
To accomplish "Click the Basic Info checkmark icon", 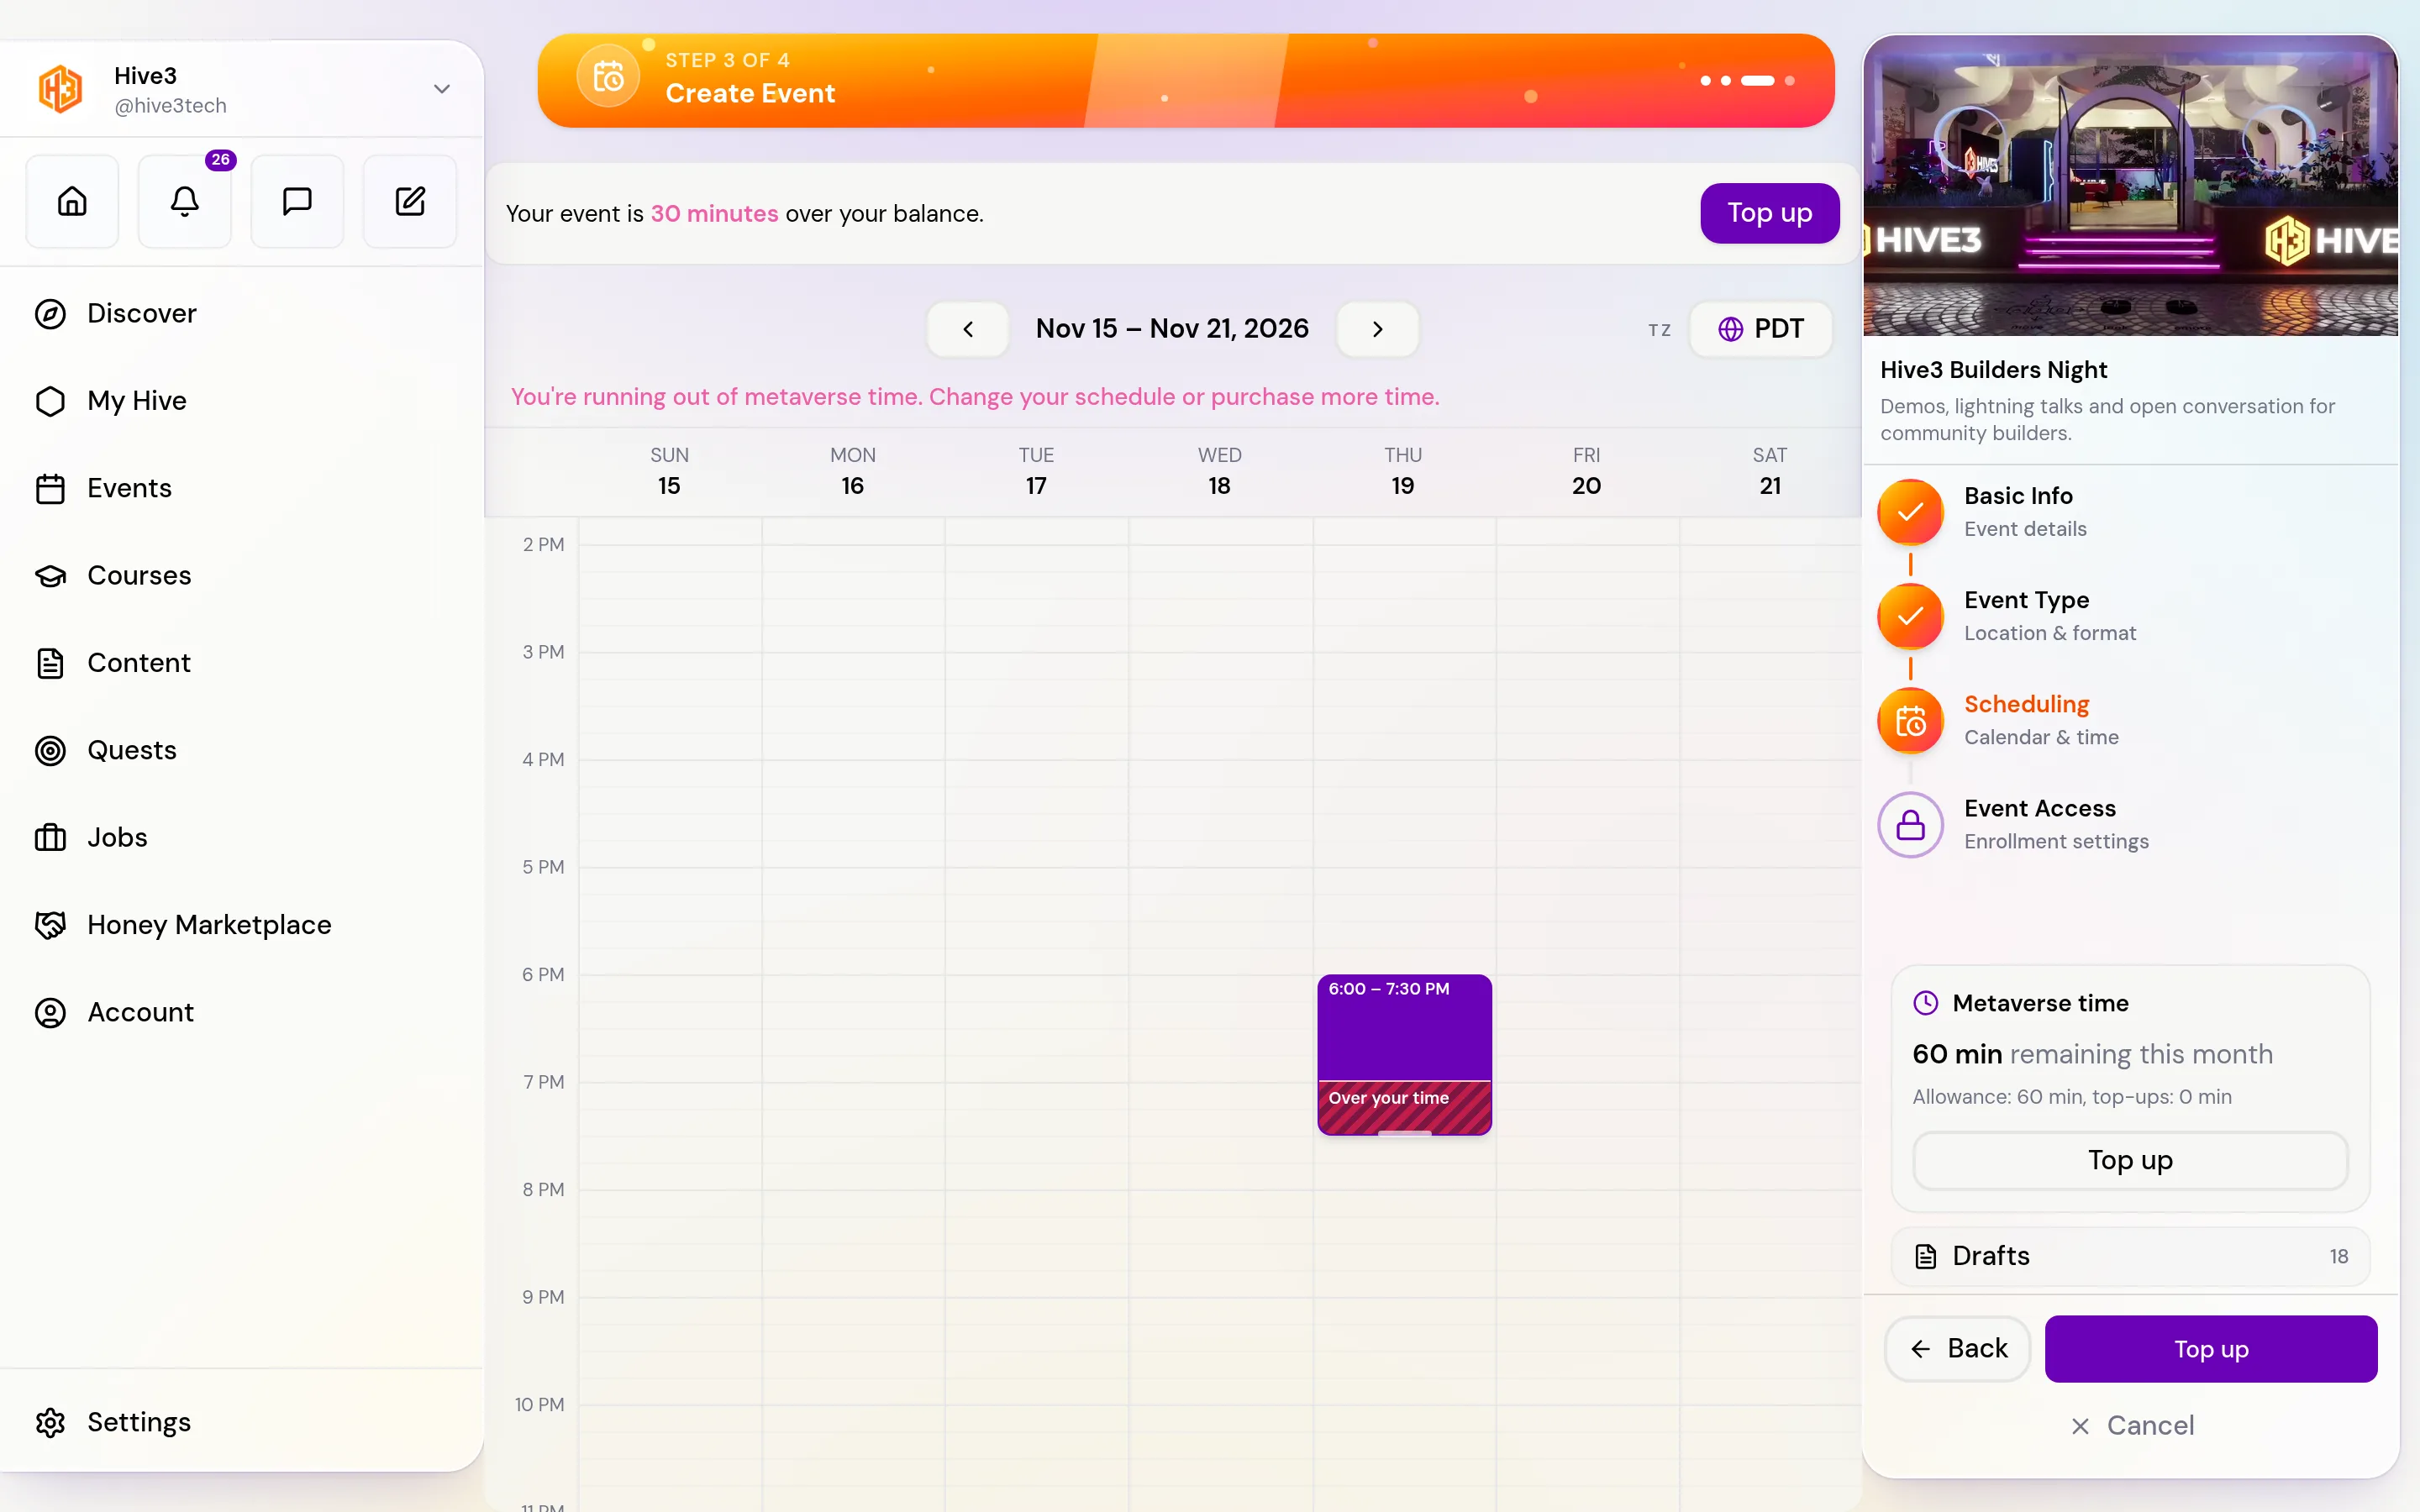I will 1910,512.
